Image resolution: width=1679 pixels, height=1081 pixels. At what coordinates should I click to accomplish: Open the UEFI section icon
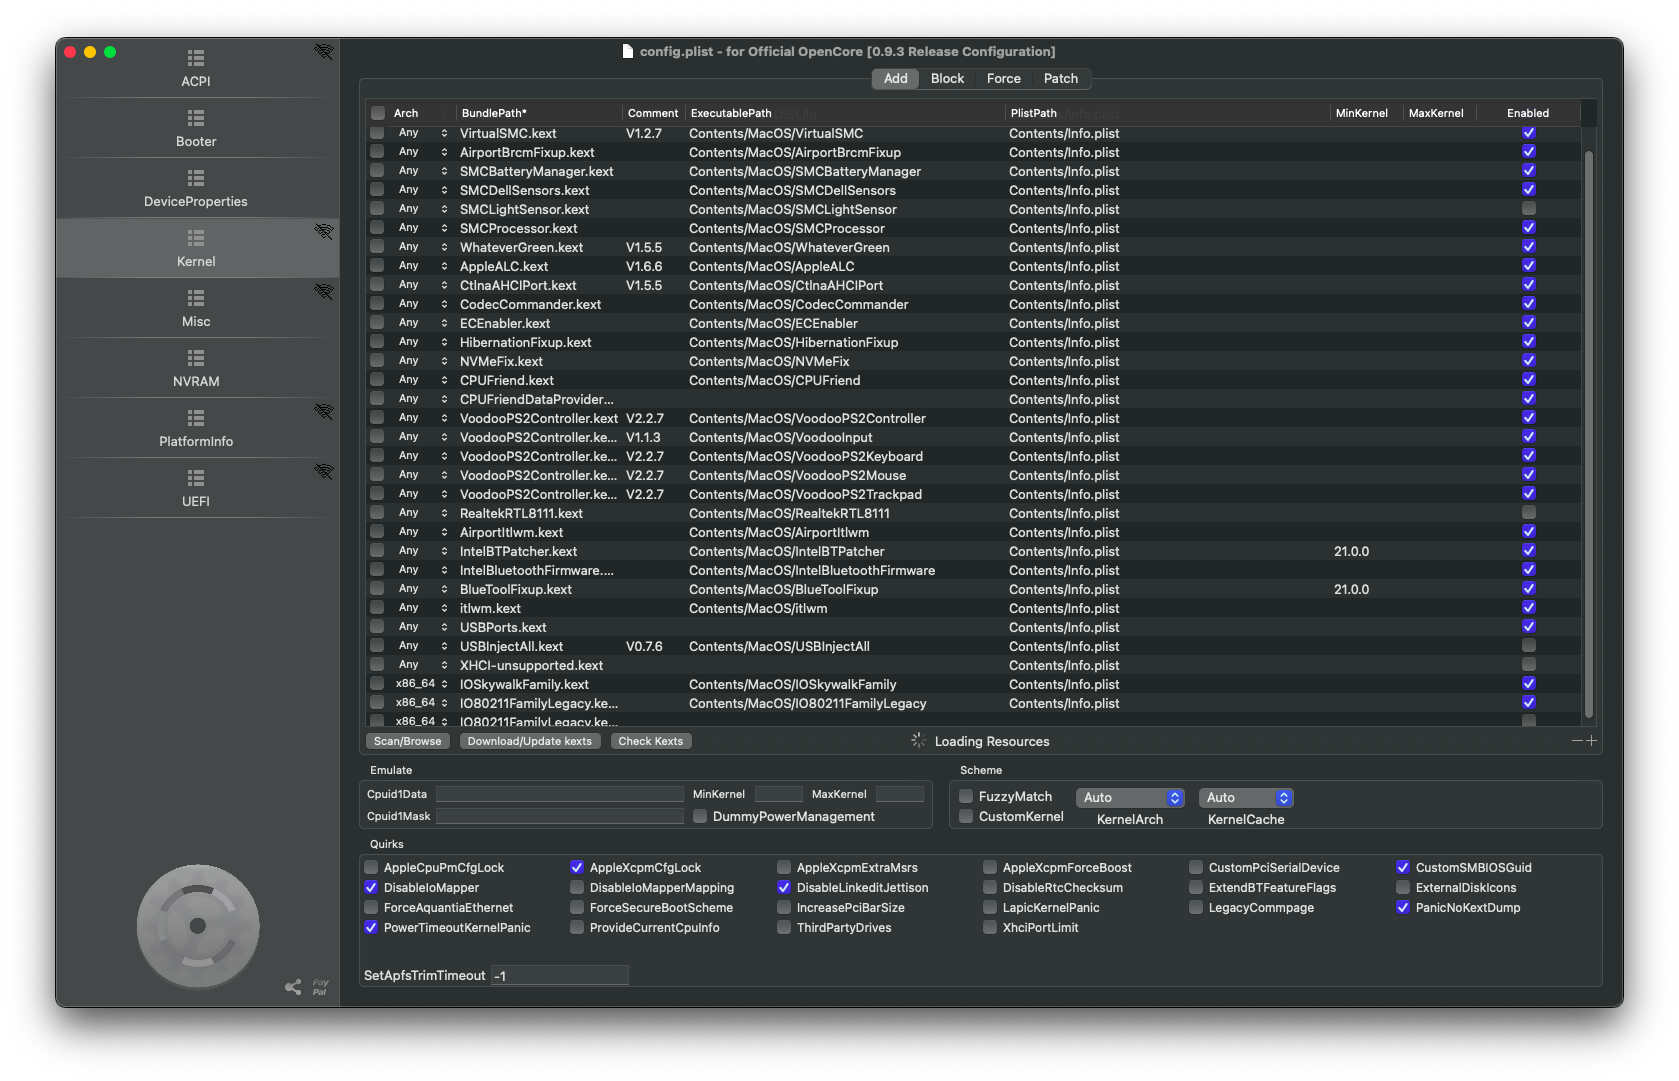(x=196, y=478)
